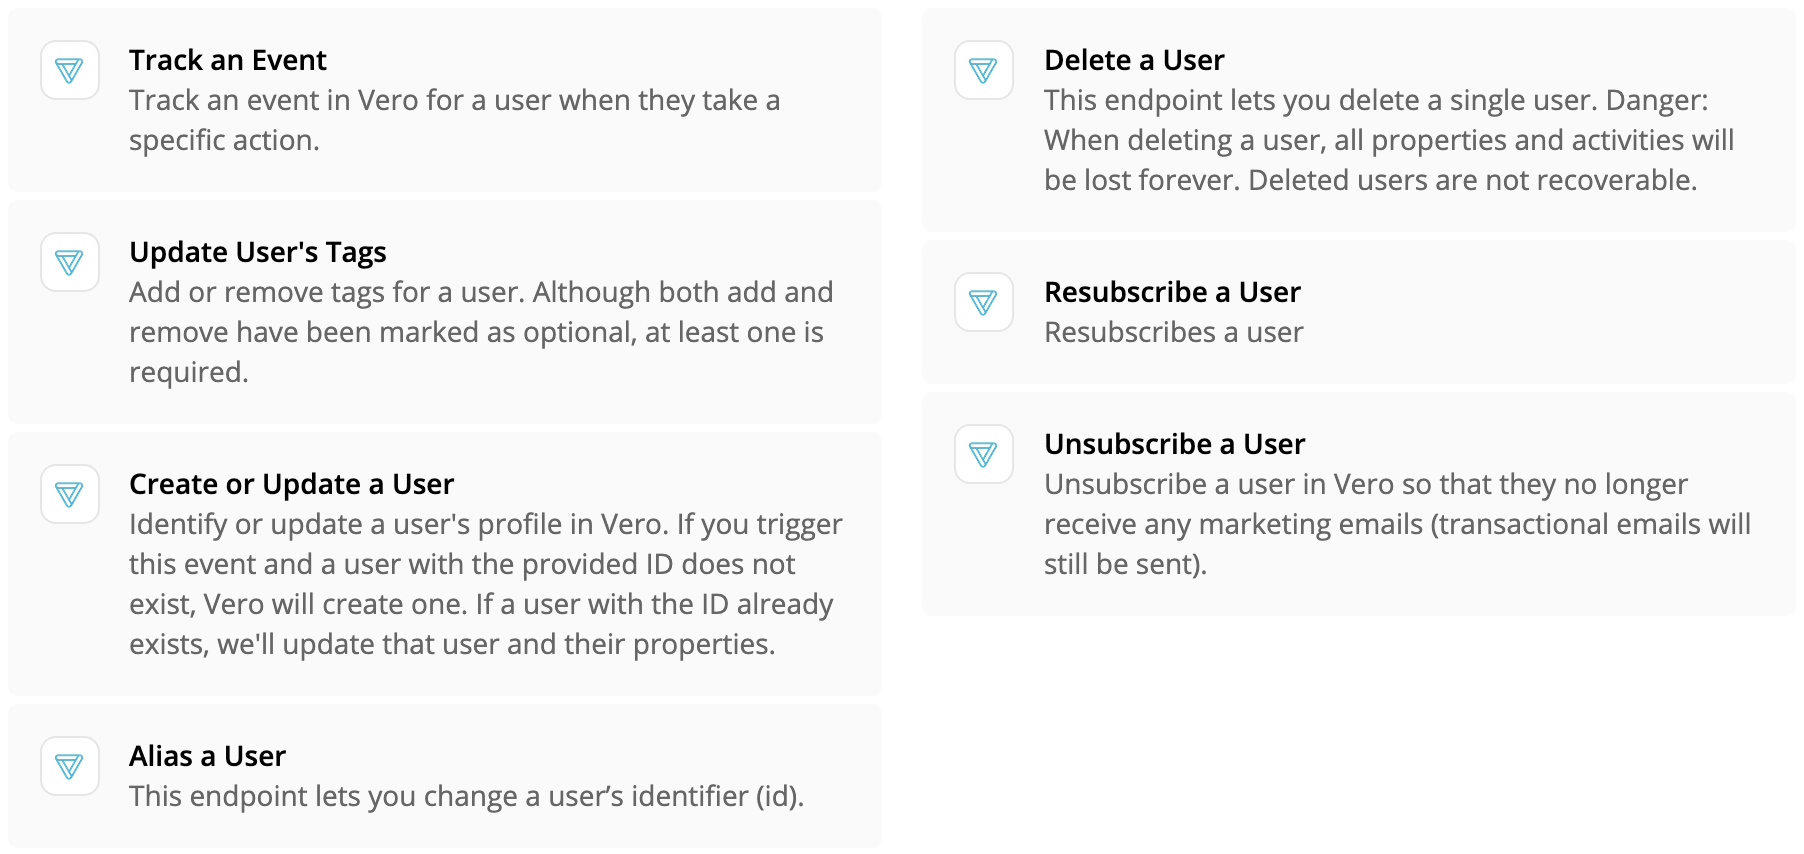This screenshot has width=1804, height=854.
Task: Click the Vero icon beside Delete a User
Action: tap(983, 70)
